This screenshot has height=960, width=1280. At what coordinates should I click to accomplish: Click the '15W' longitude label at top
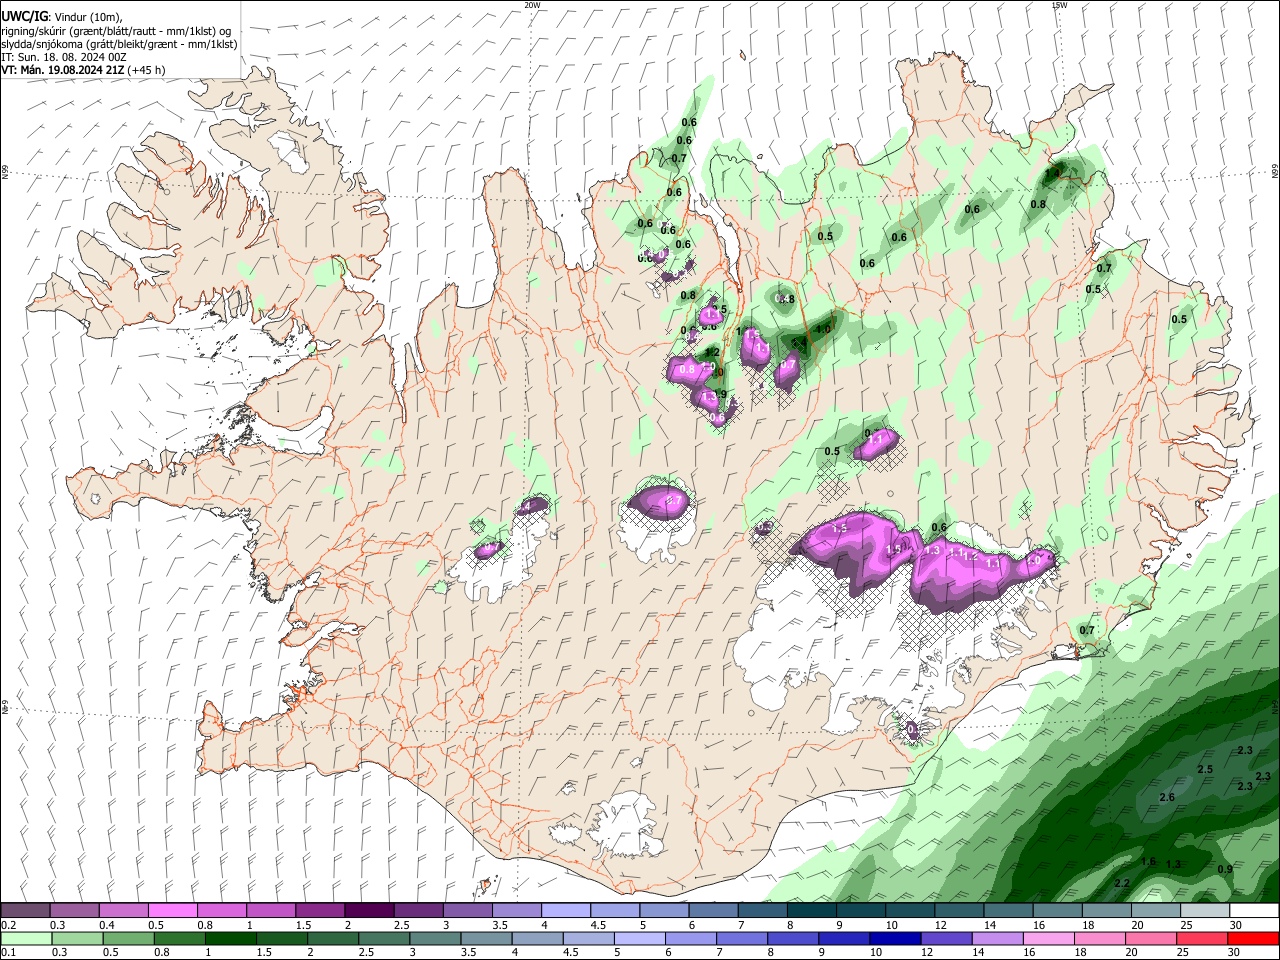click(x=1059, y=5)
